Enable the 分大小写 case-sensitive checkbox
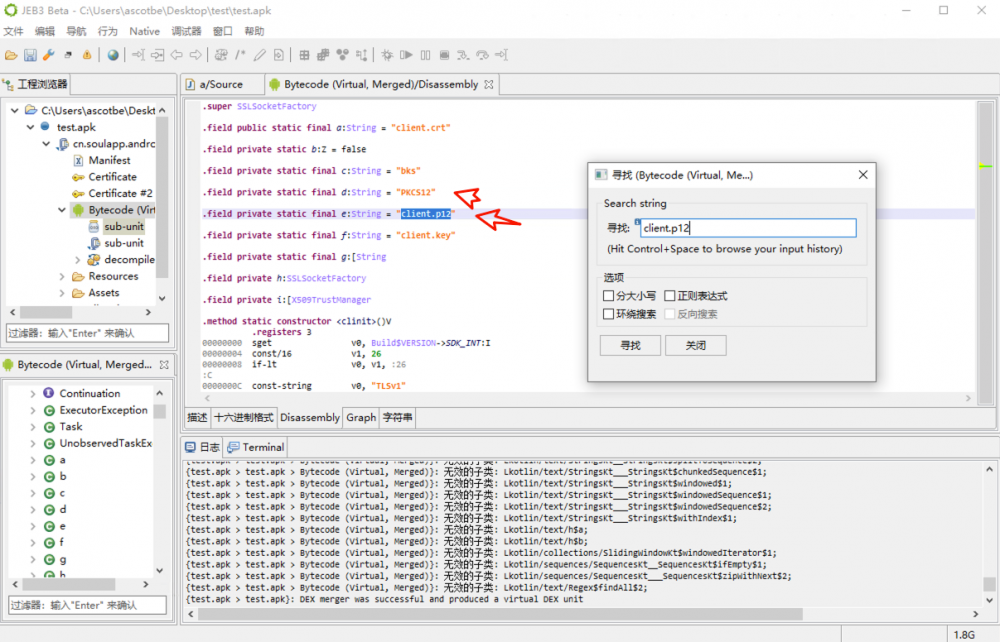Image resolution: width=1000 pixels, height=642 pixels. (x=609, y=296)
